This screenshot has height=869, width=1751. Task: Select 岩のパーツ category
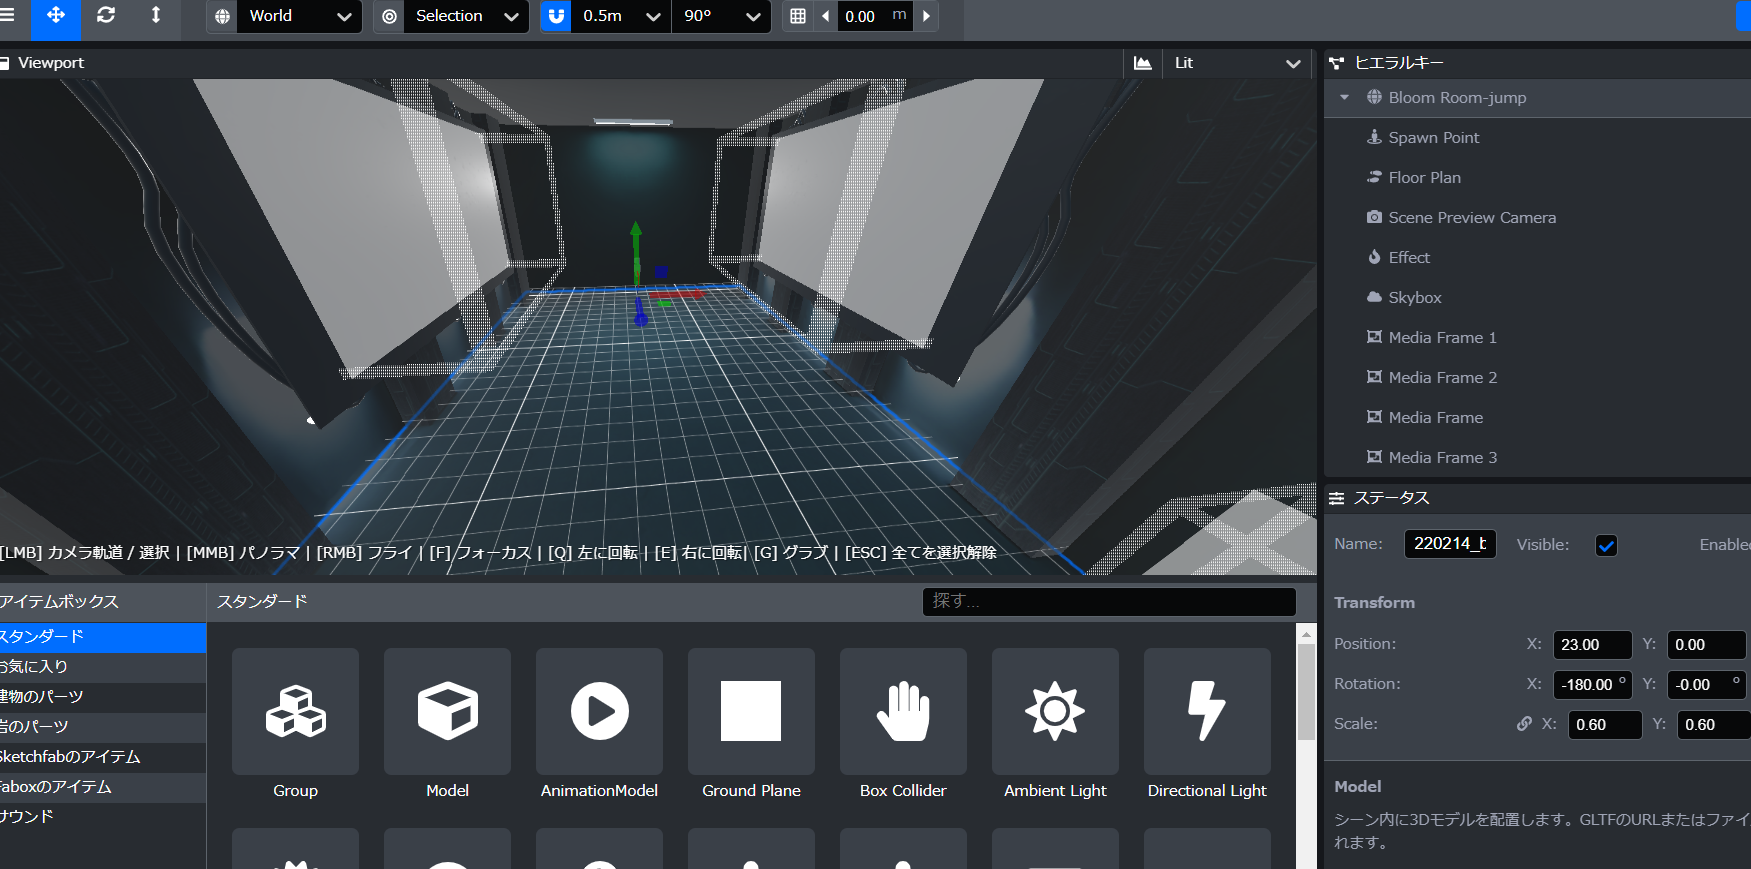(103, 727)
